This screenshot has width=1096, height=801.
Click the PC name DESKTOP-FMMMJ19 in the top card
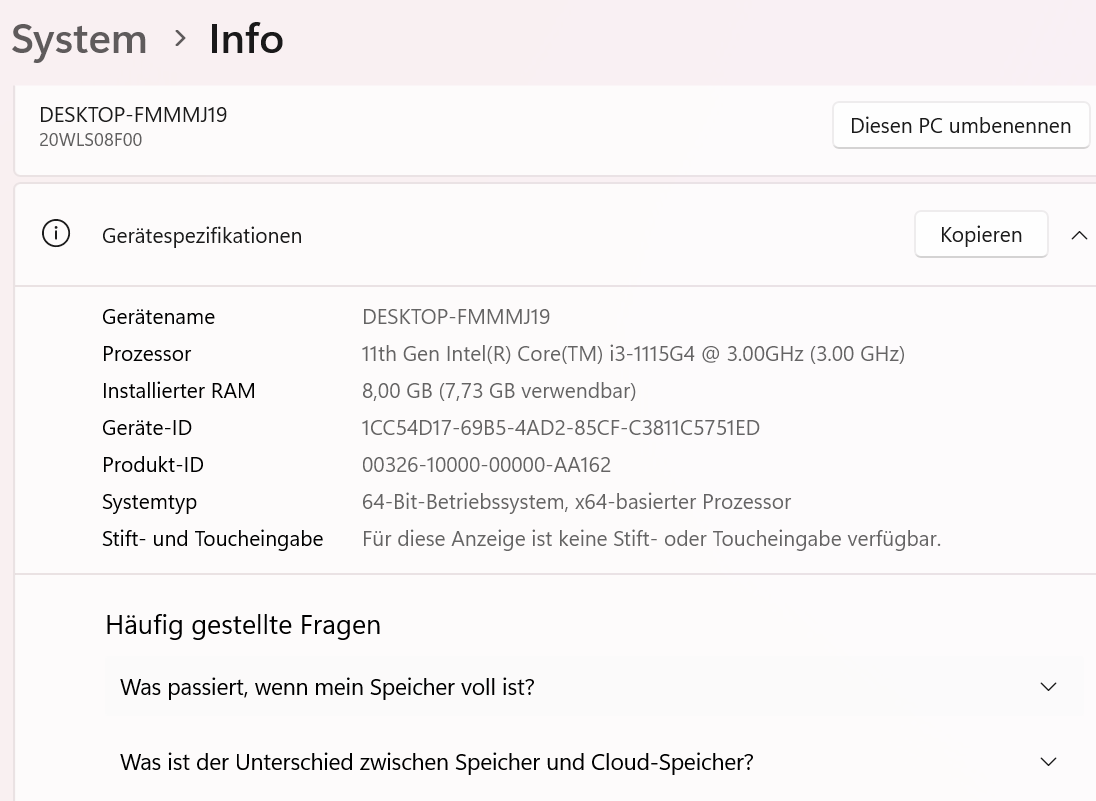(x=133, y=115)
